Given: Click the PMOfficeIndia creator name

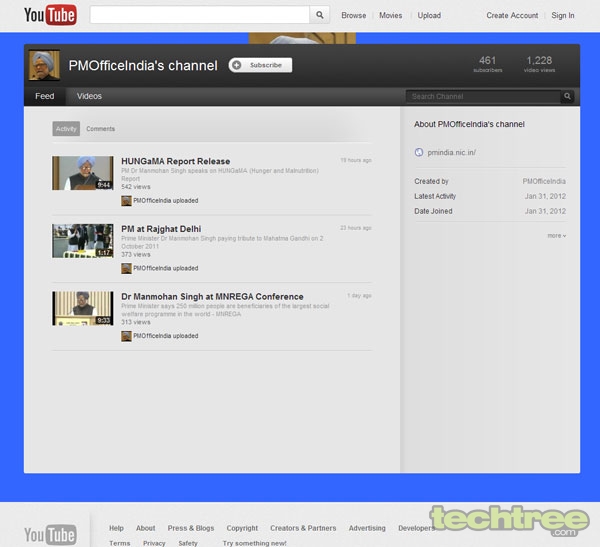Looking at the screenshot, I should click(544, 181).
